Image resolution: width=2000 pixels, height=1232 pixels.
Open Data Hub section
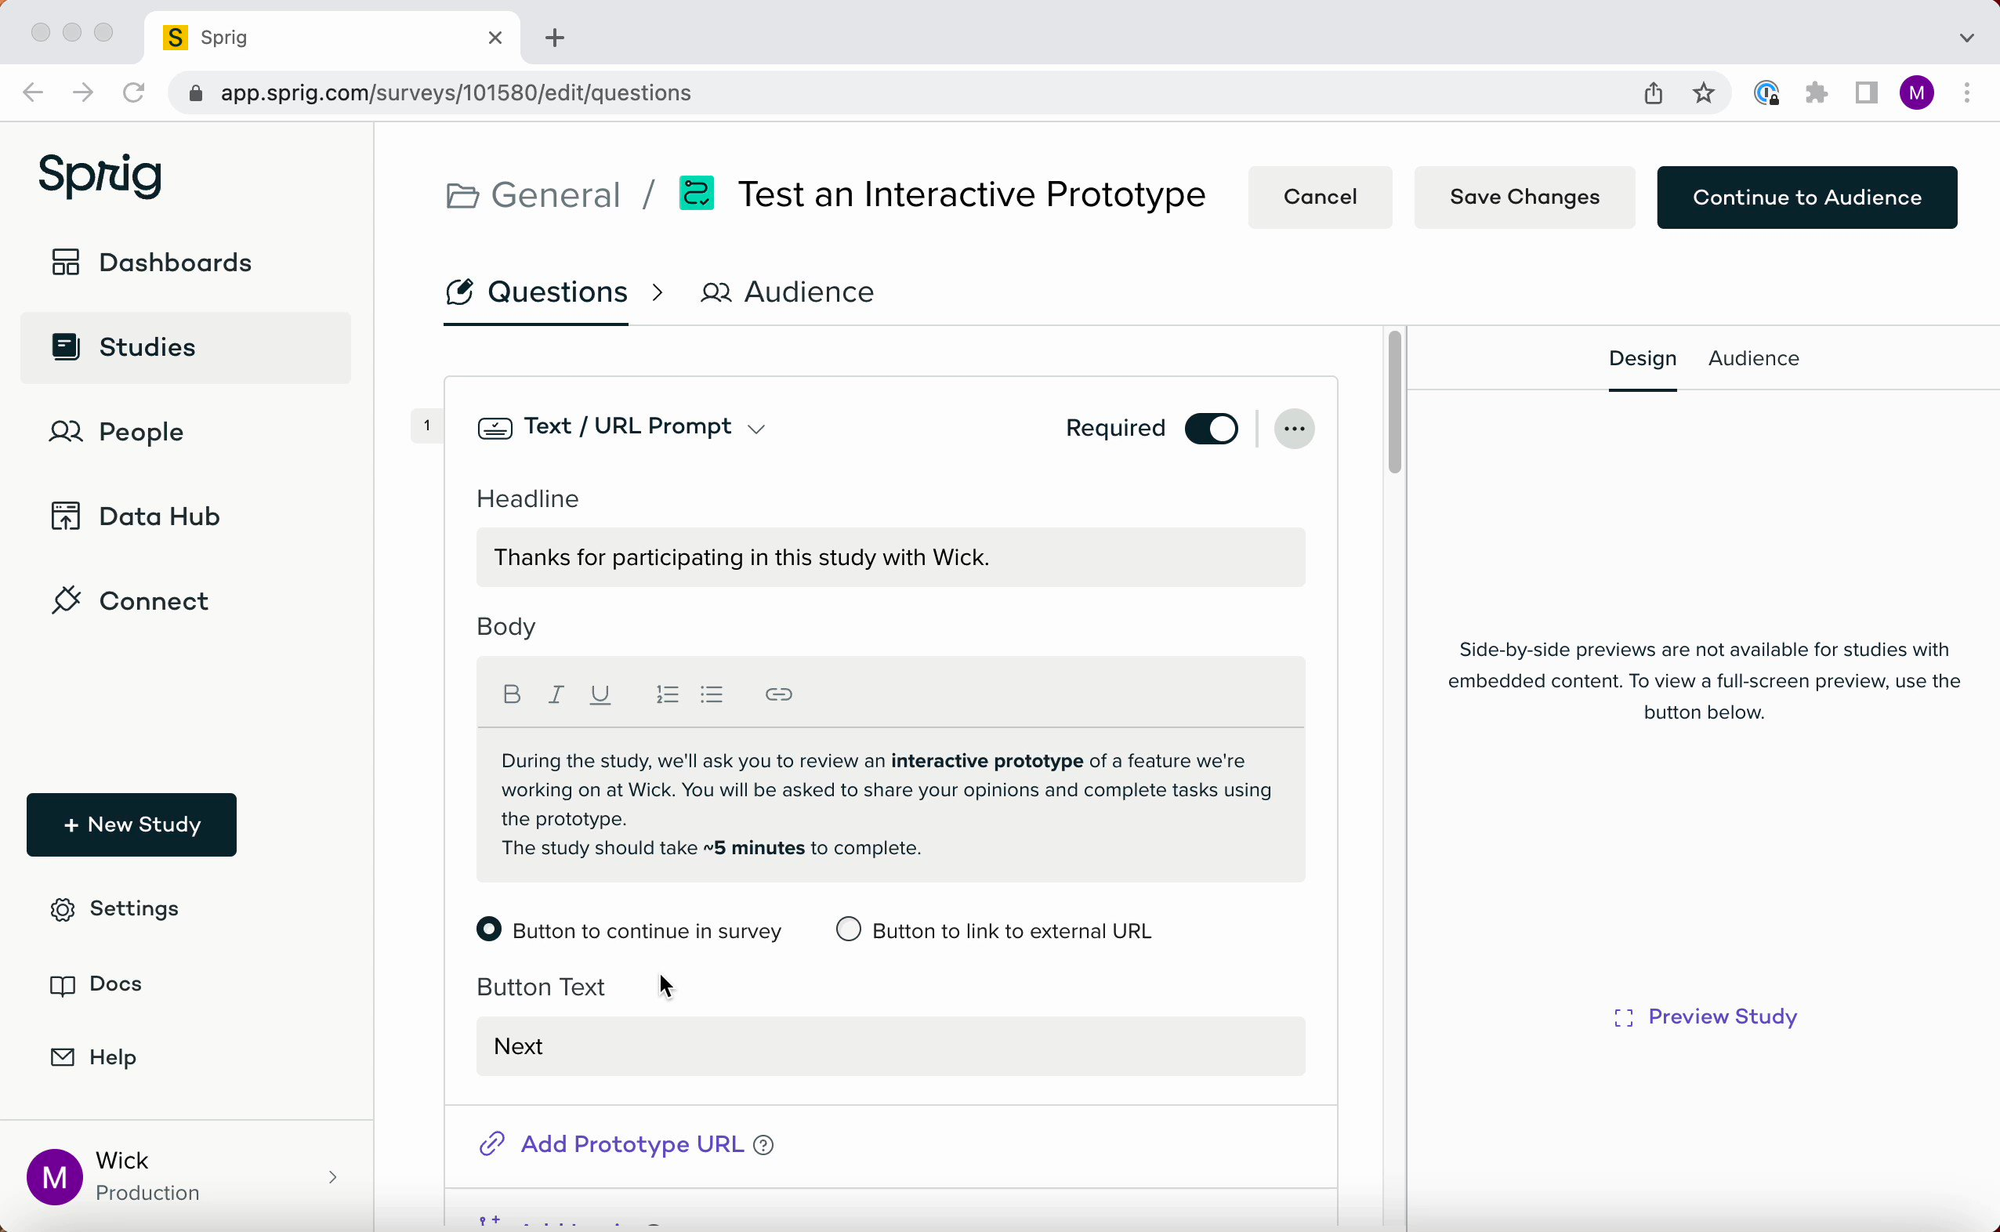(x=134, y=516)
